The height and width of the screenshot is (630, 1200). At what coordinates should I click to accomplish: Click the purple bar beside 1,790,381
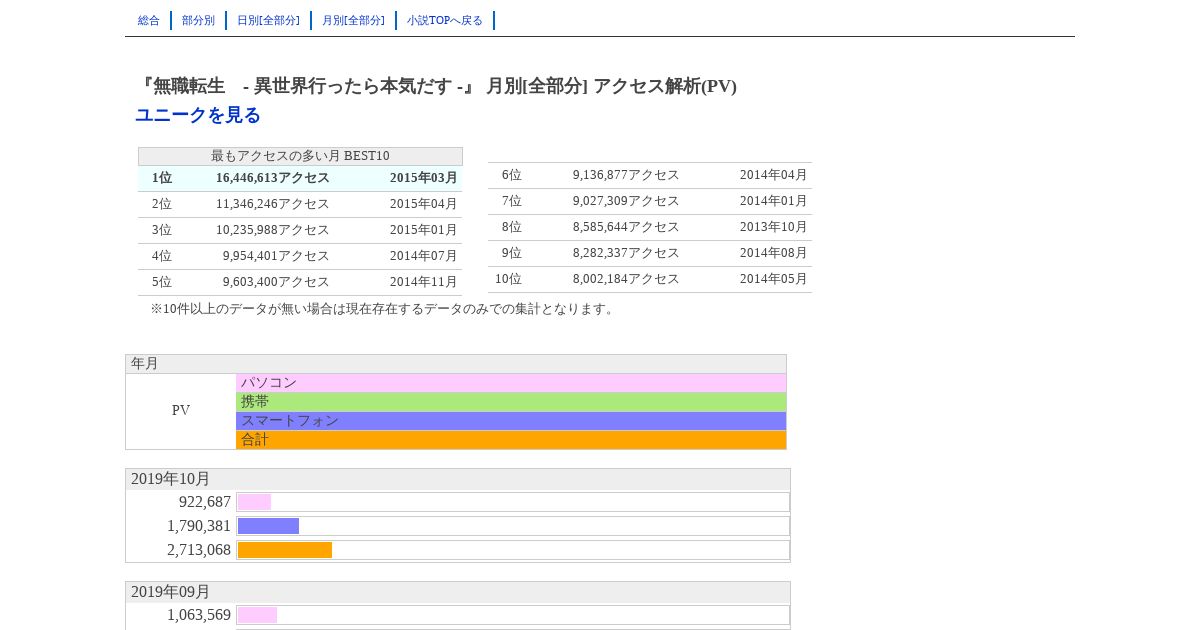click(269, 526)
